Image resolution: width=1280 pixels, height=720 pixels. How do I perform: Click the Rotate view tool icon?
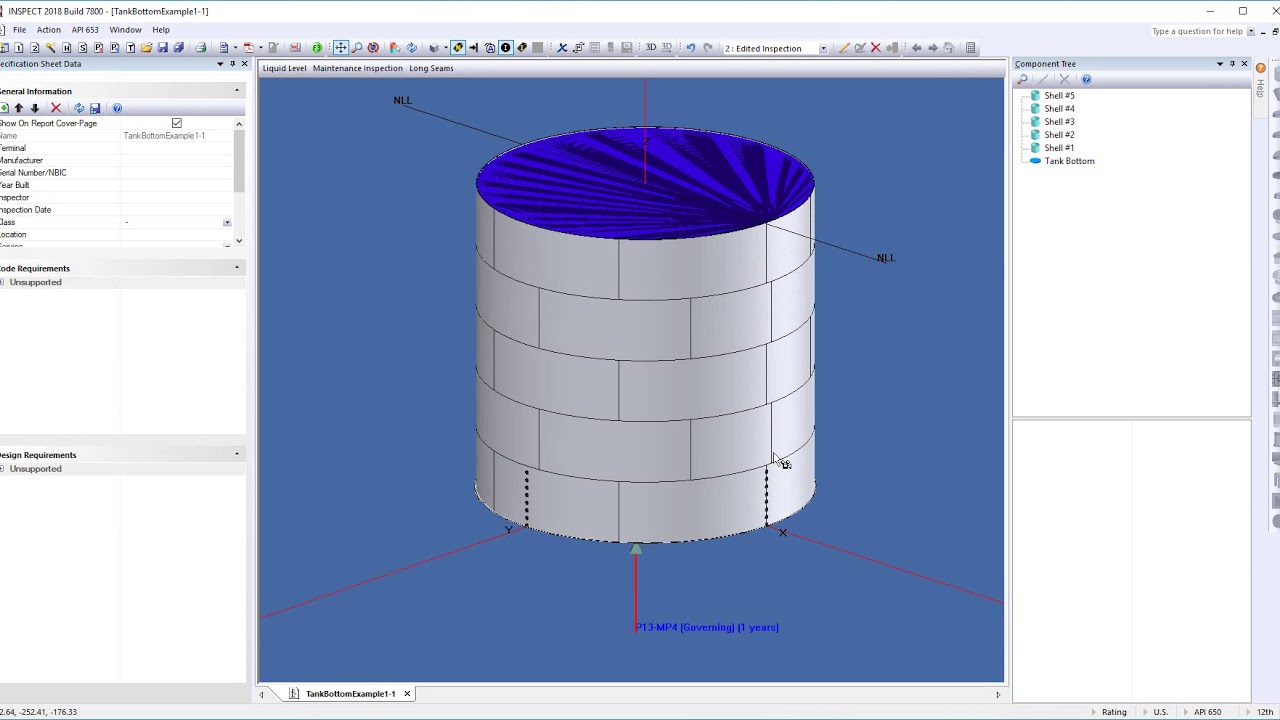tap(375, 47)
